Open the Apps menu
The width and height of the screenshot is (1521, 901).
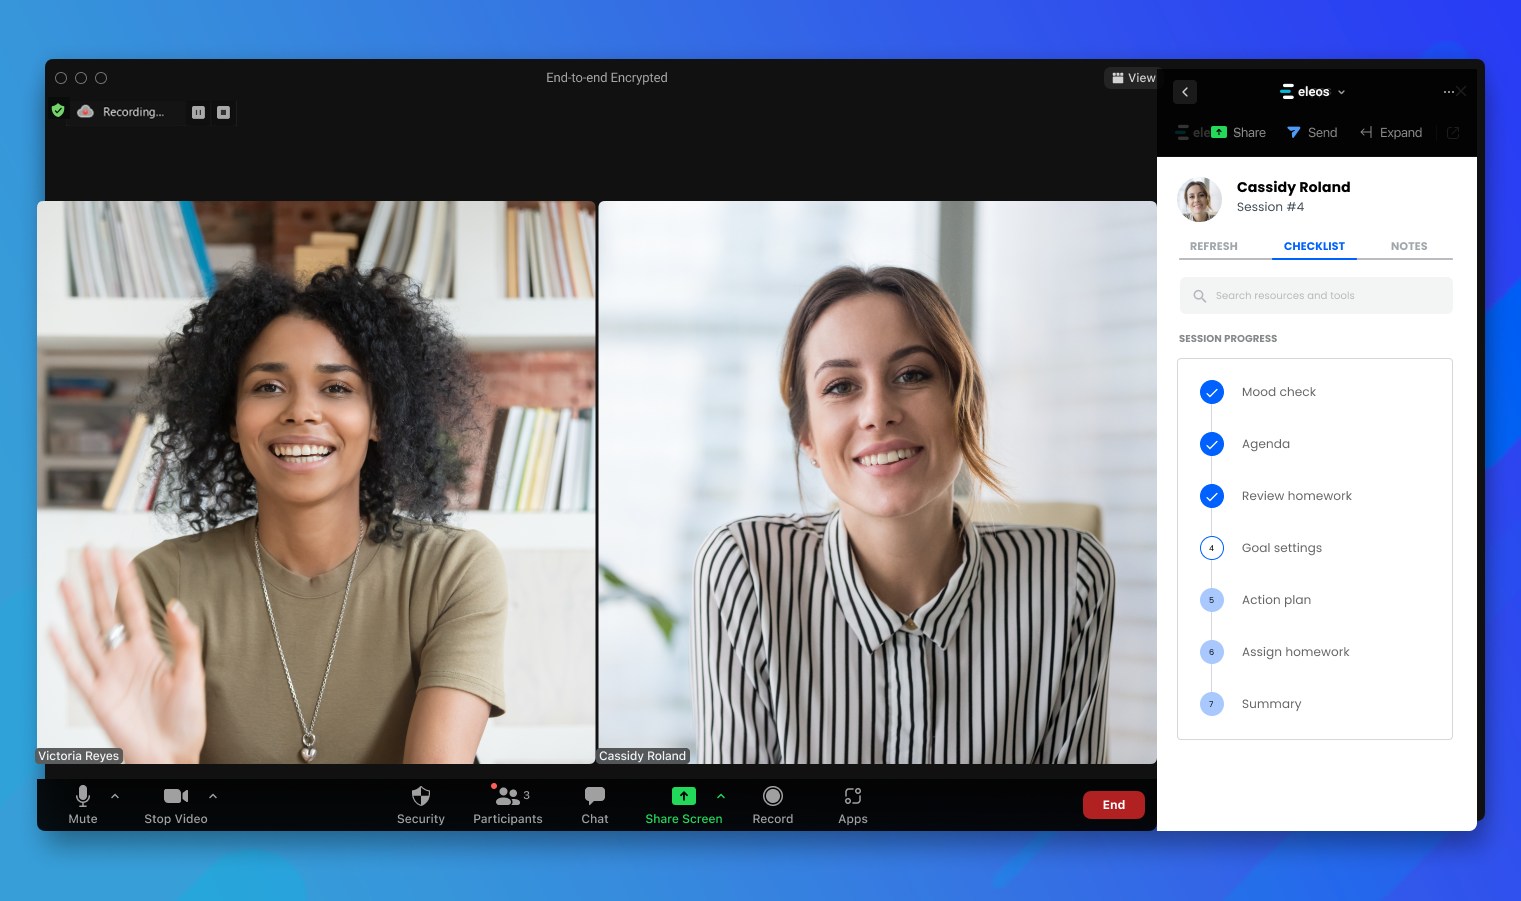tap(852, 797)
